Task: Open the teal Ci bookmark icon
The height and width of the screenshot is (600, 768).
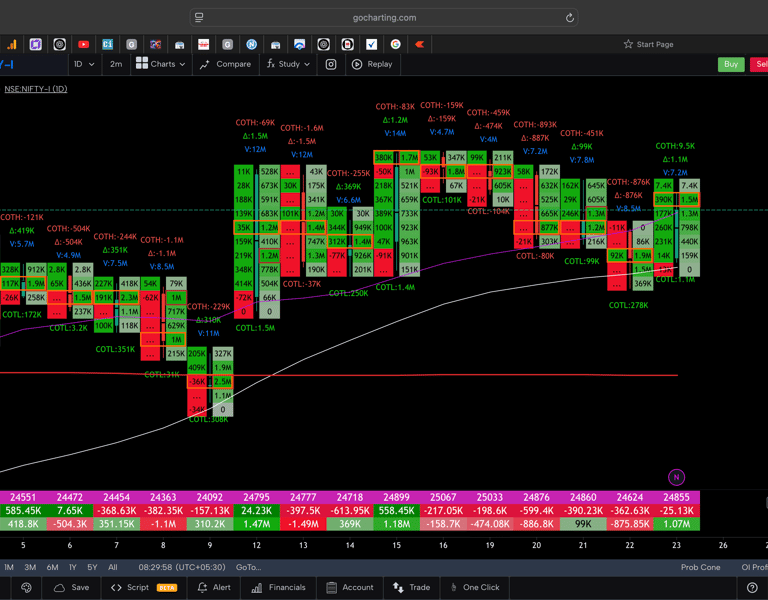Action: pyautogui.click(x=107, y=45)
